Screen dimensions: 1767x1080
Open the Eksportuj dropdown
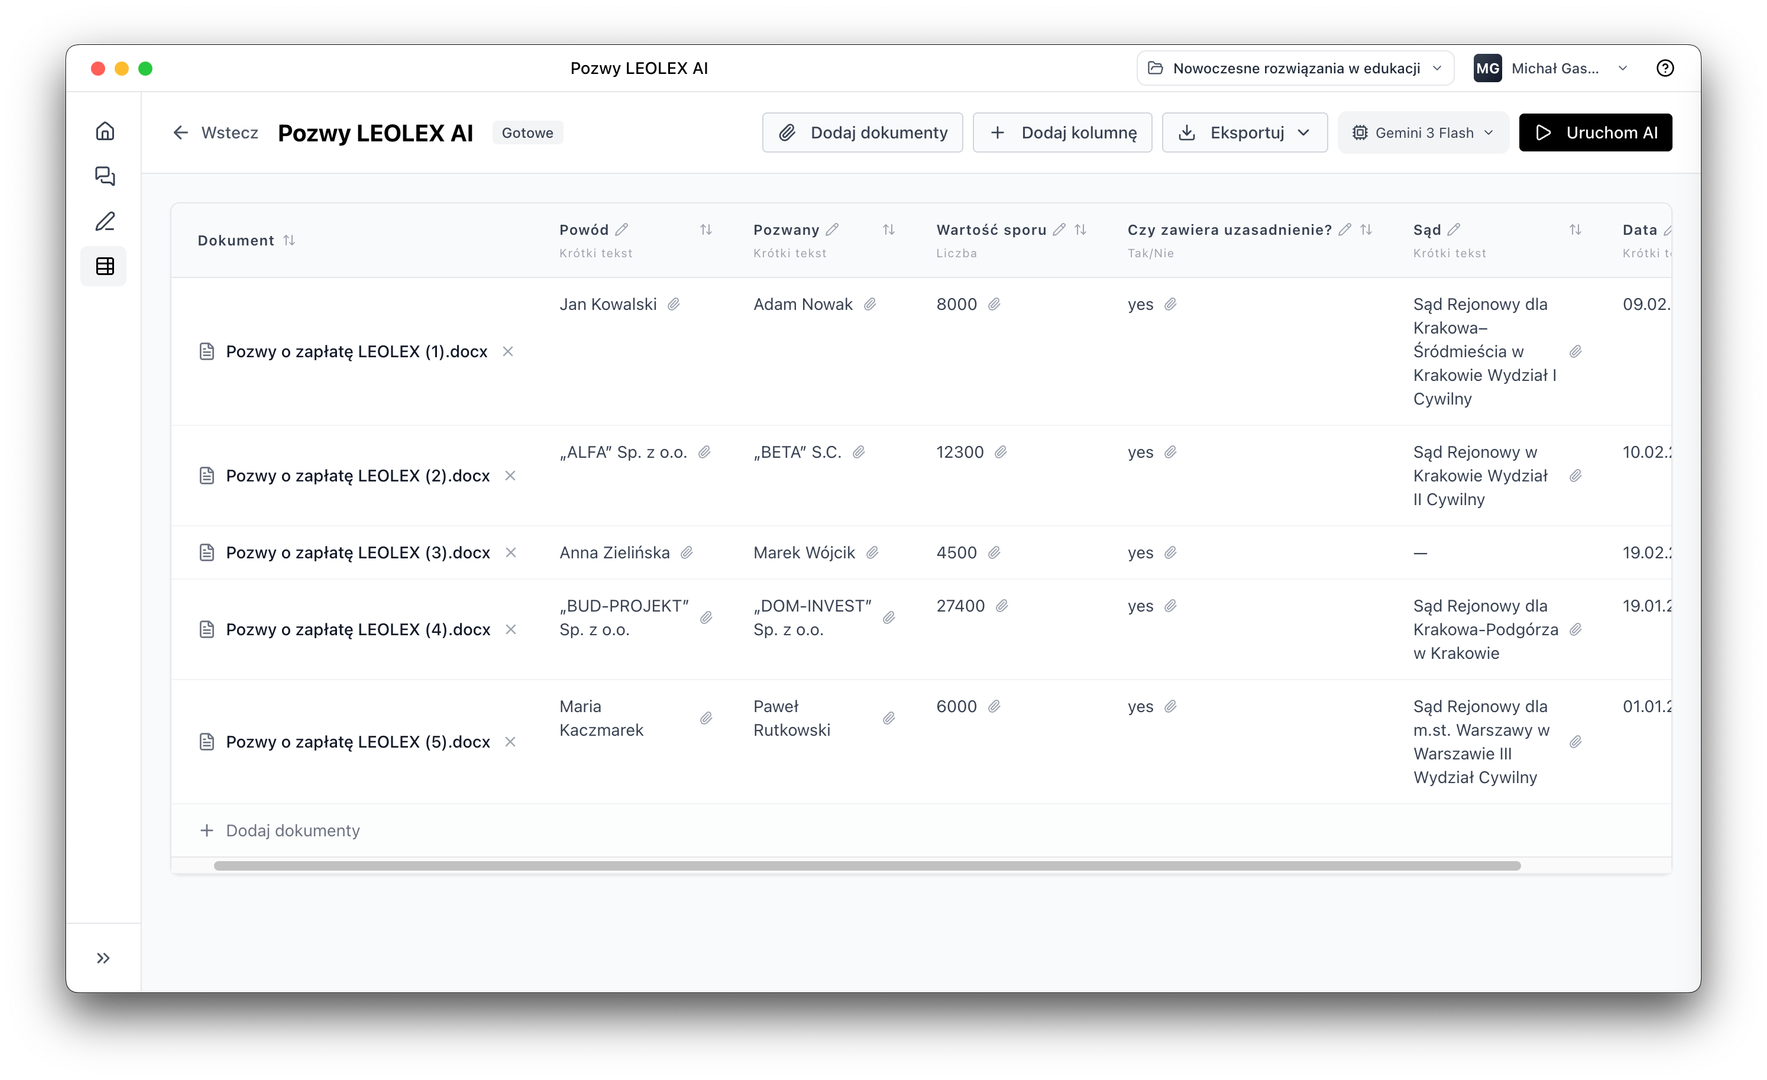pyautogui.click(x=1244, y=131)
